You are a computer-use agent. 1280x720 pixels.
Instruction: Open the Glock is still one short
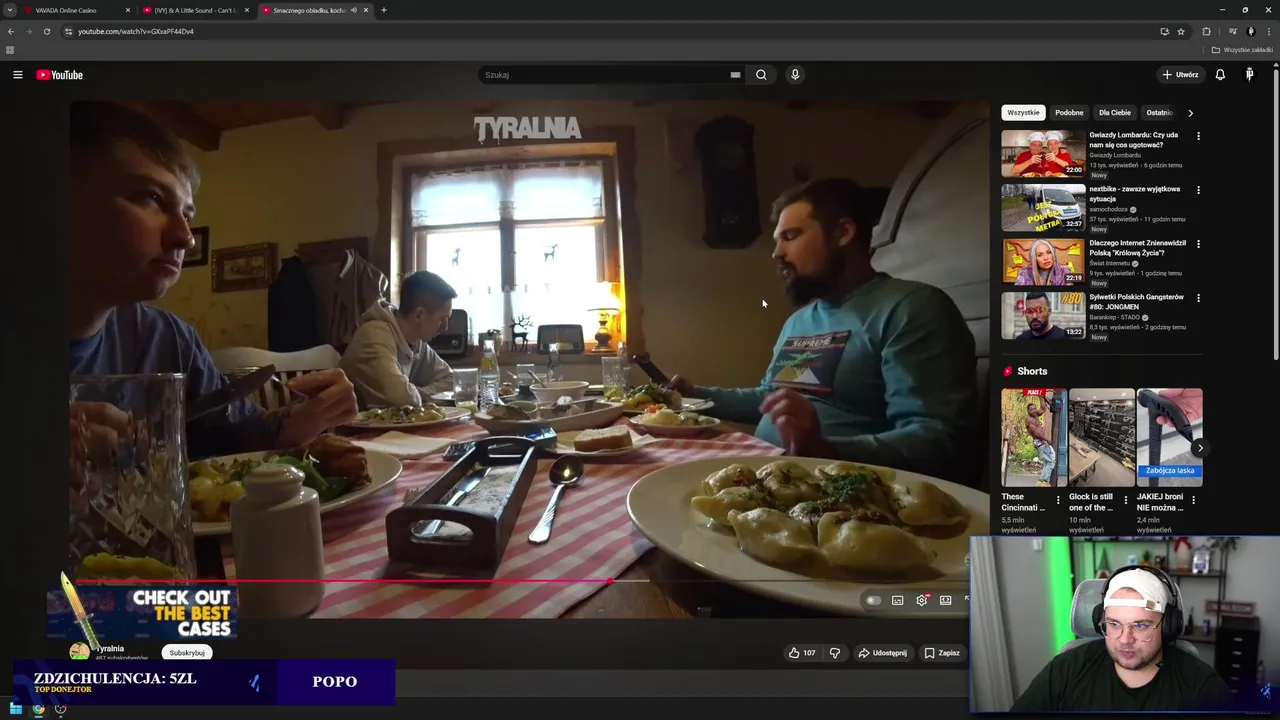[1102, 437]
